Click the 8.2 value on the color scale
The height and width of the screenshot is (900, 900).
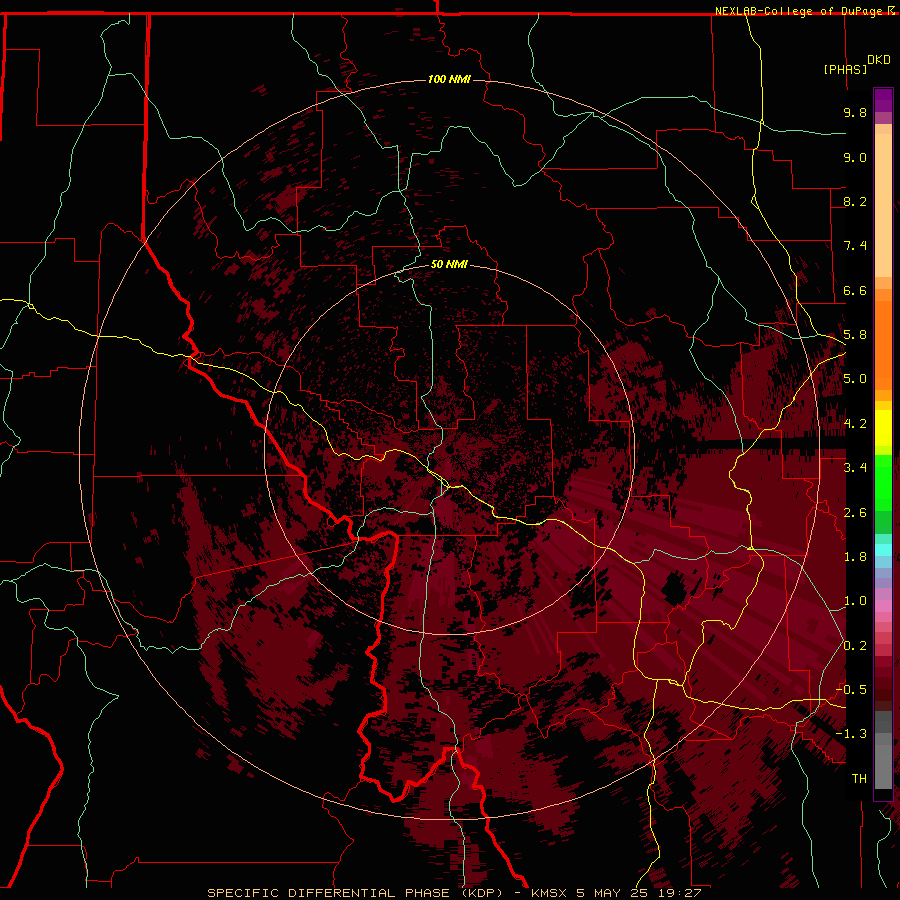pyautogui.click(x=855, y=201)
